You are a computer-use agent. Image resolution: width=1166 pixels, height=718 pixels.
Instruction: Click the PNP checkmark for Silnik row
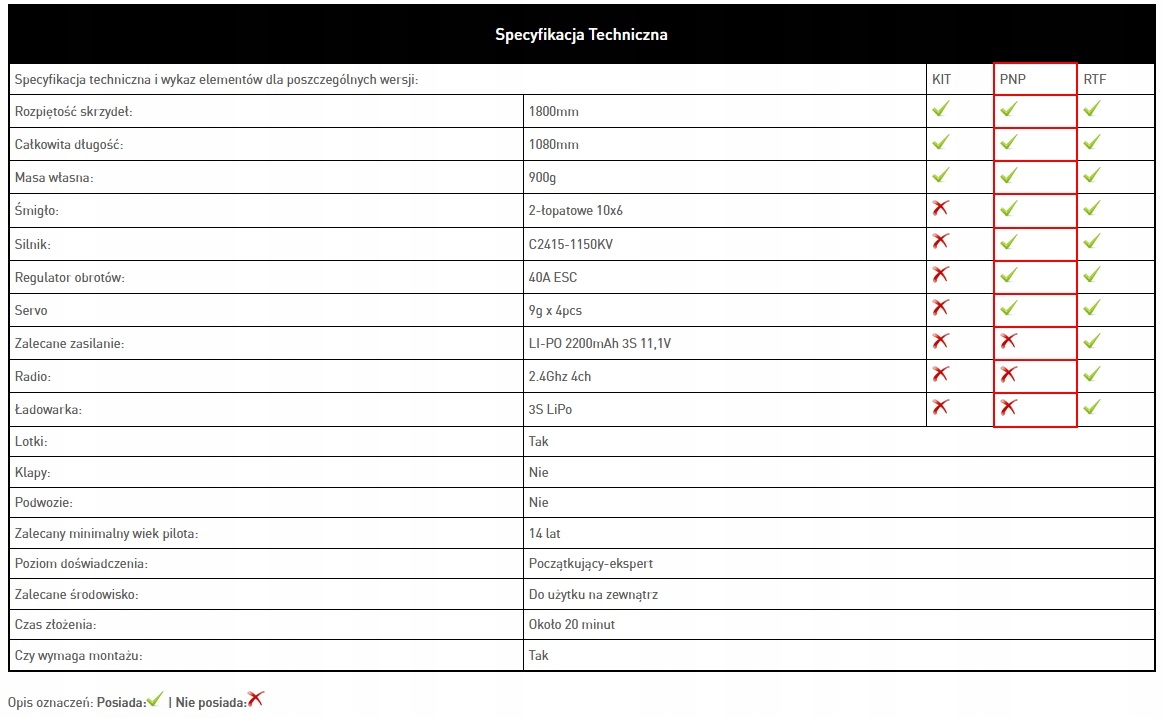pyautogui.click(x=1008, y=242)
